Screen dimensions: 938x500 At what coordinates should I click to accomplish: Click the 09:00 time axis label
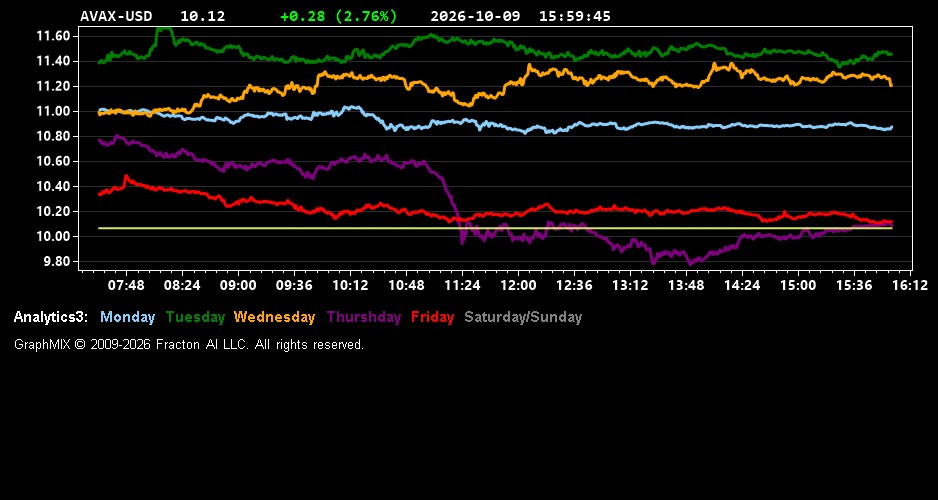238,286
